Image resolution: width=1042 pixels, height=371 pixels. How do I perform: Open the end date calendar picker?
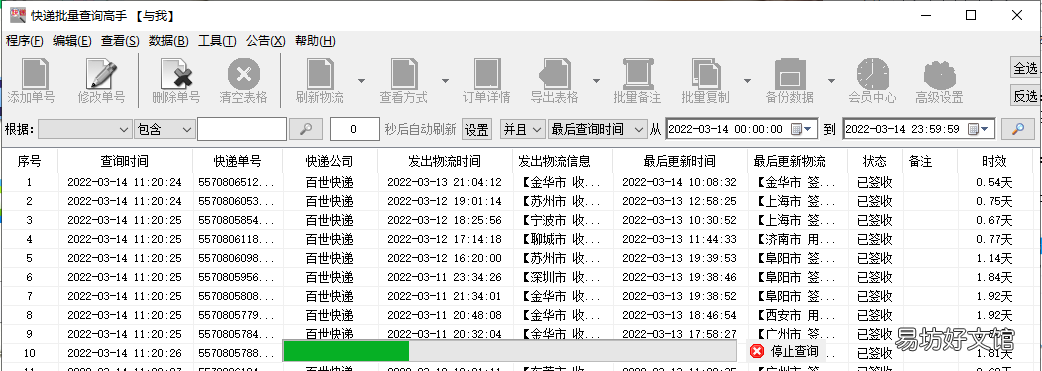click(x=980, y=129)
